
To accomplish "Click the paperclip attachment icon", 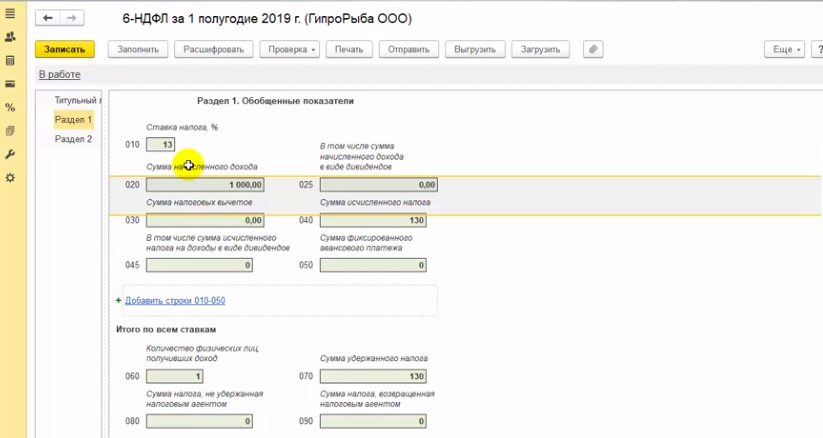I will click(x=593, y=49).
